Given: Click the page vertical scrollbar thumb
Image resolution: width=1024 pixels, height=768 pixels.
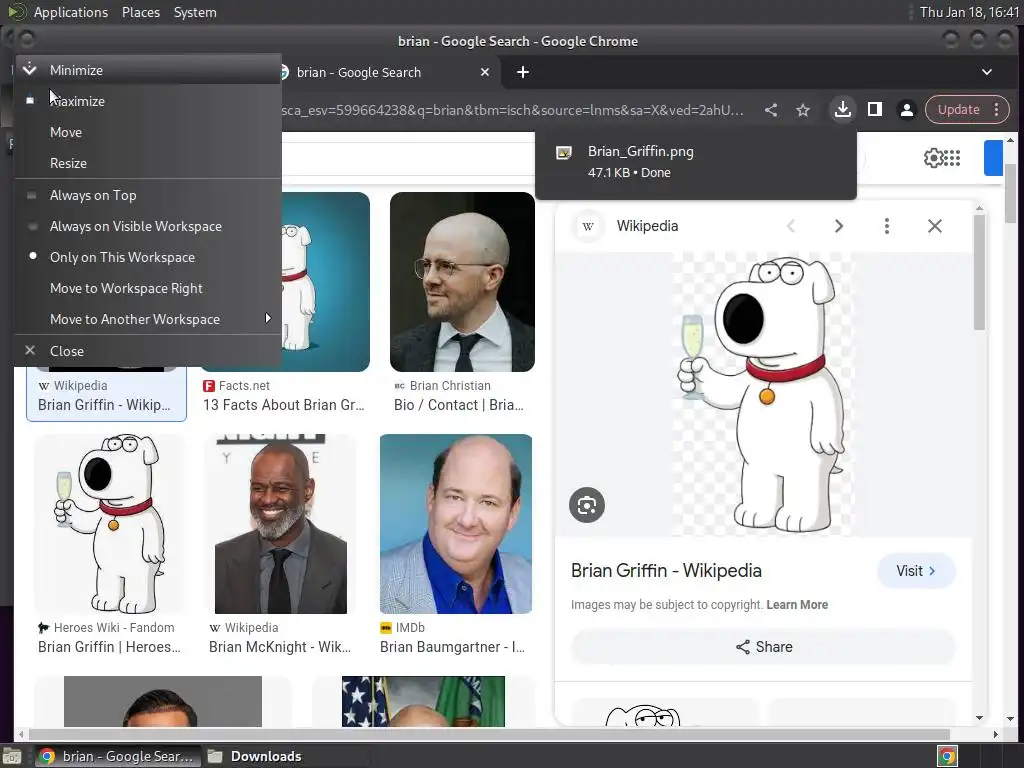Looking at the screenshot, I should pyautogui.click(x=1010, y=193).
